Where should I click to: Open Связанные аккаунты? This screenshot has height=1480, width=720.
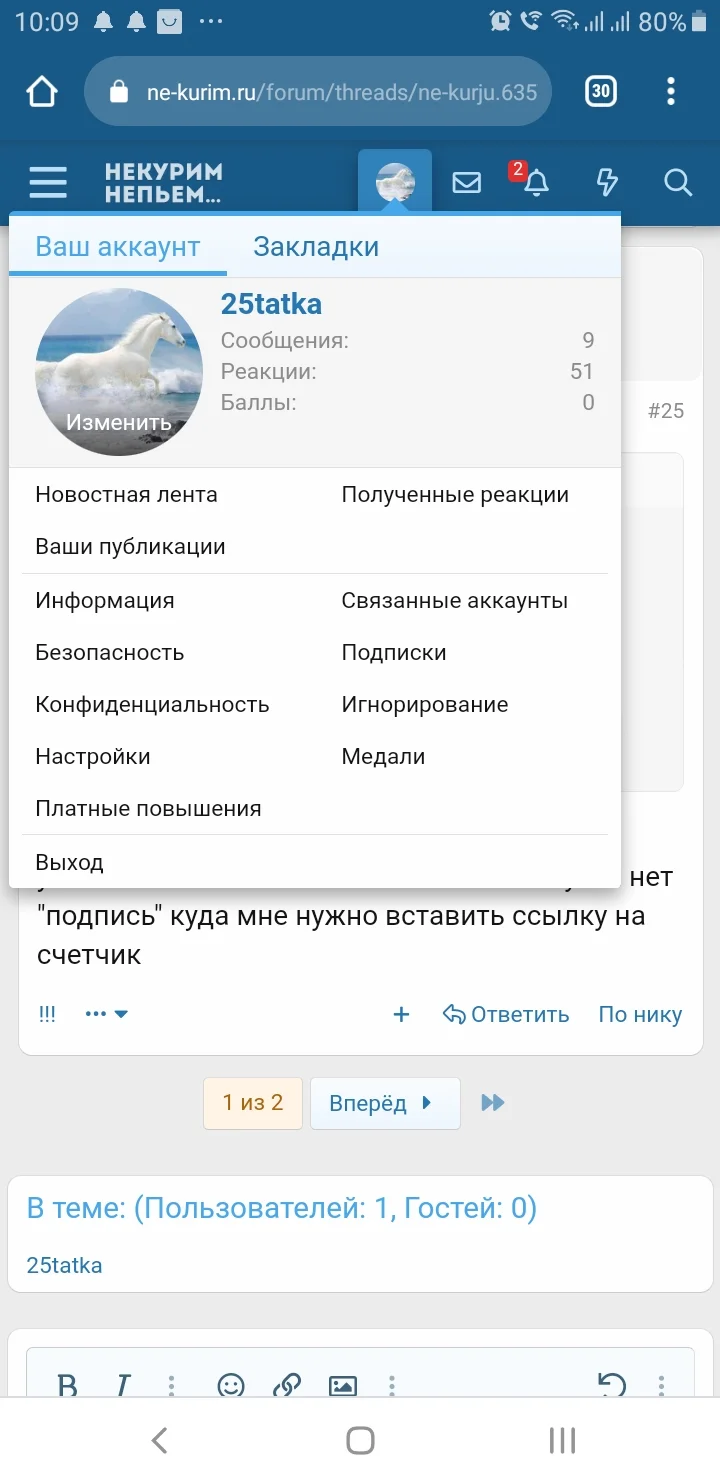coord(455,600)
